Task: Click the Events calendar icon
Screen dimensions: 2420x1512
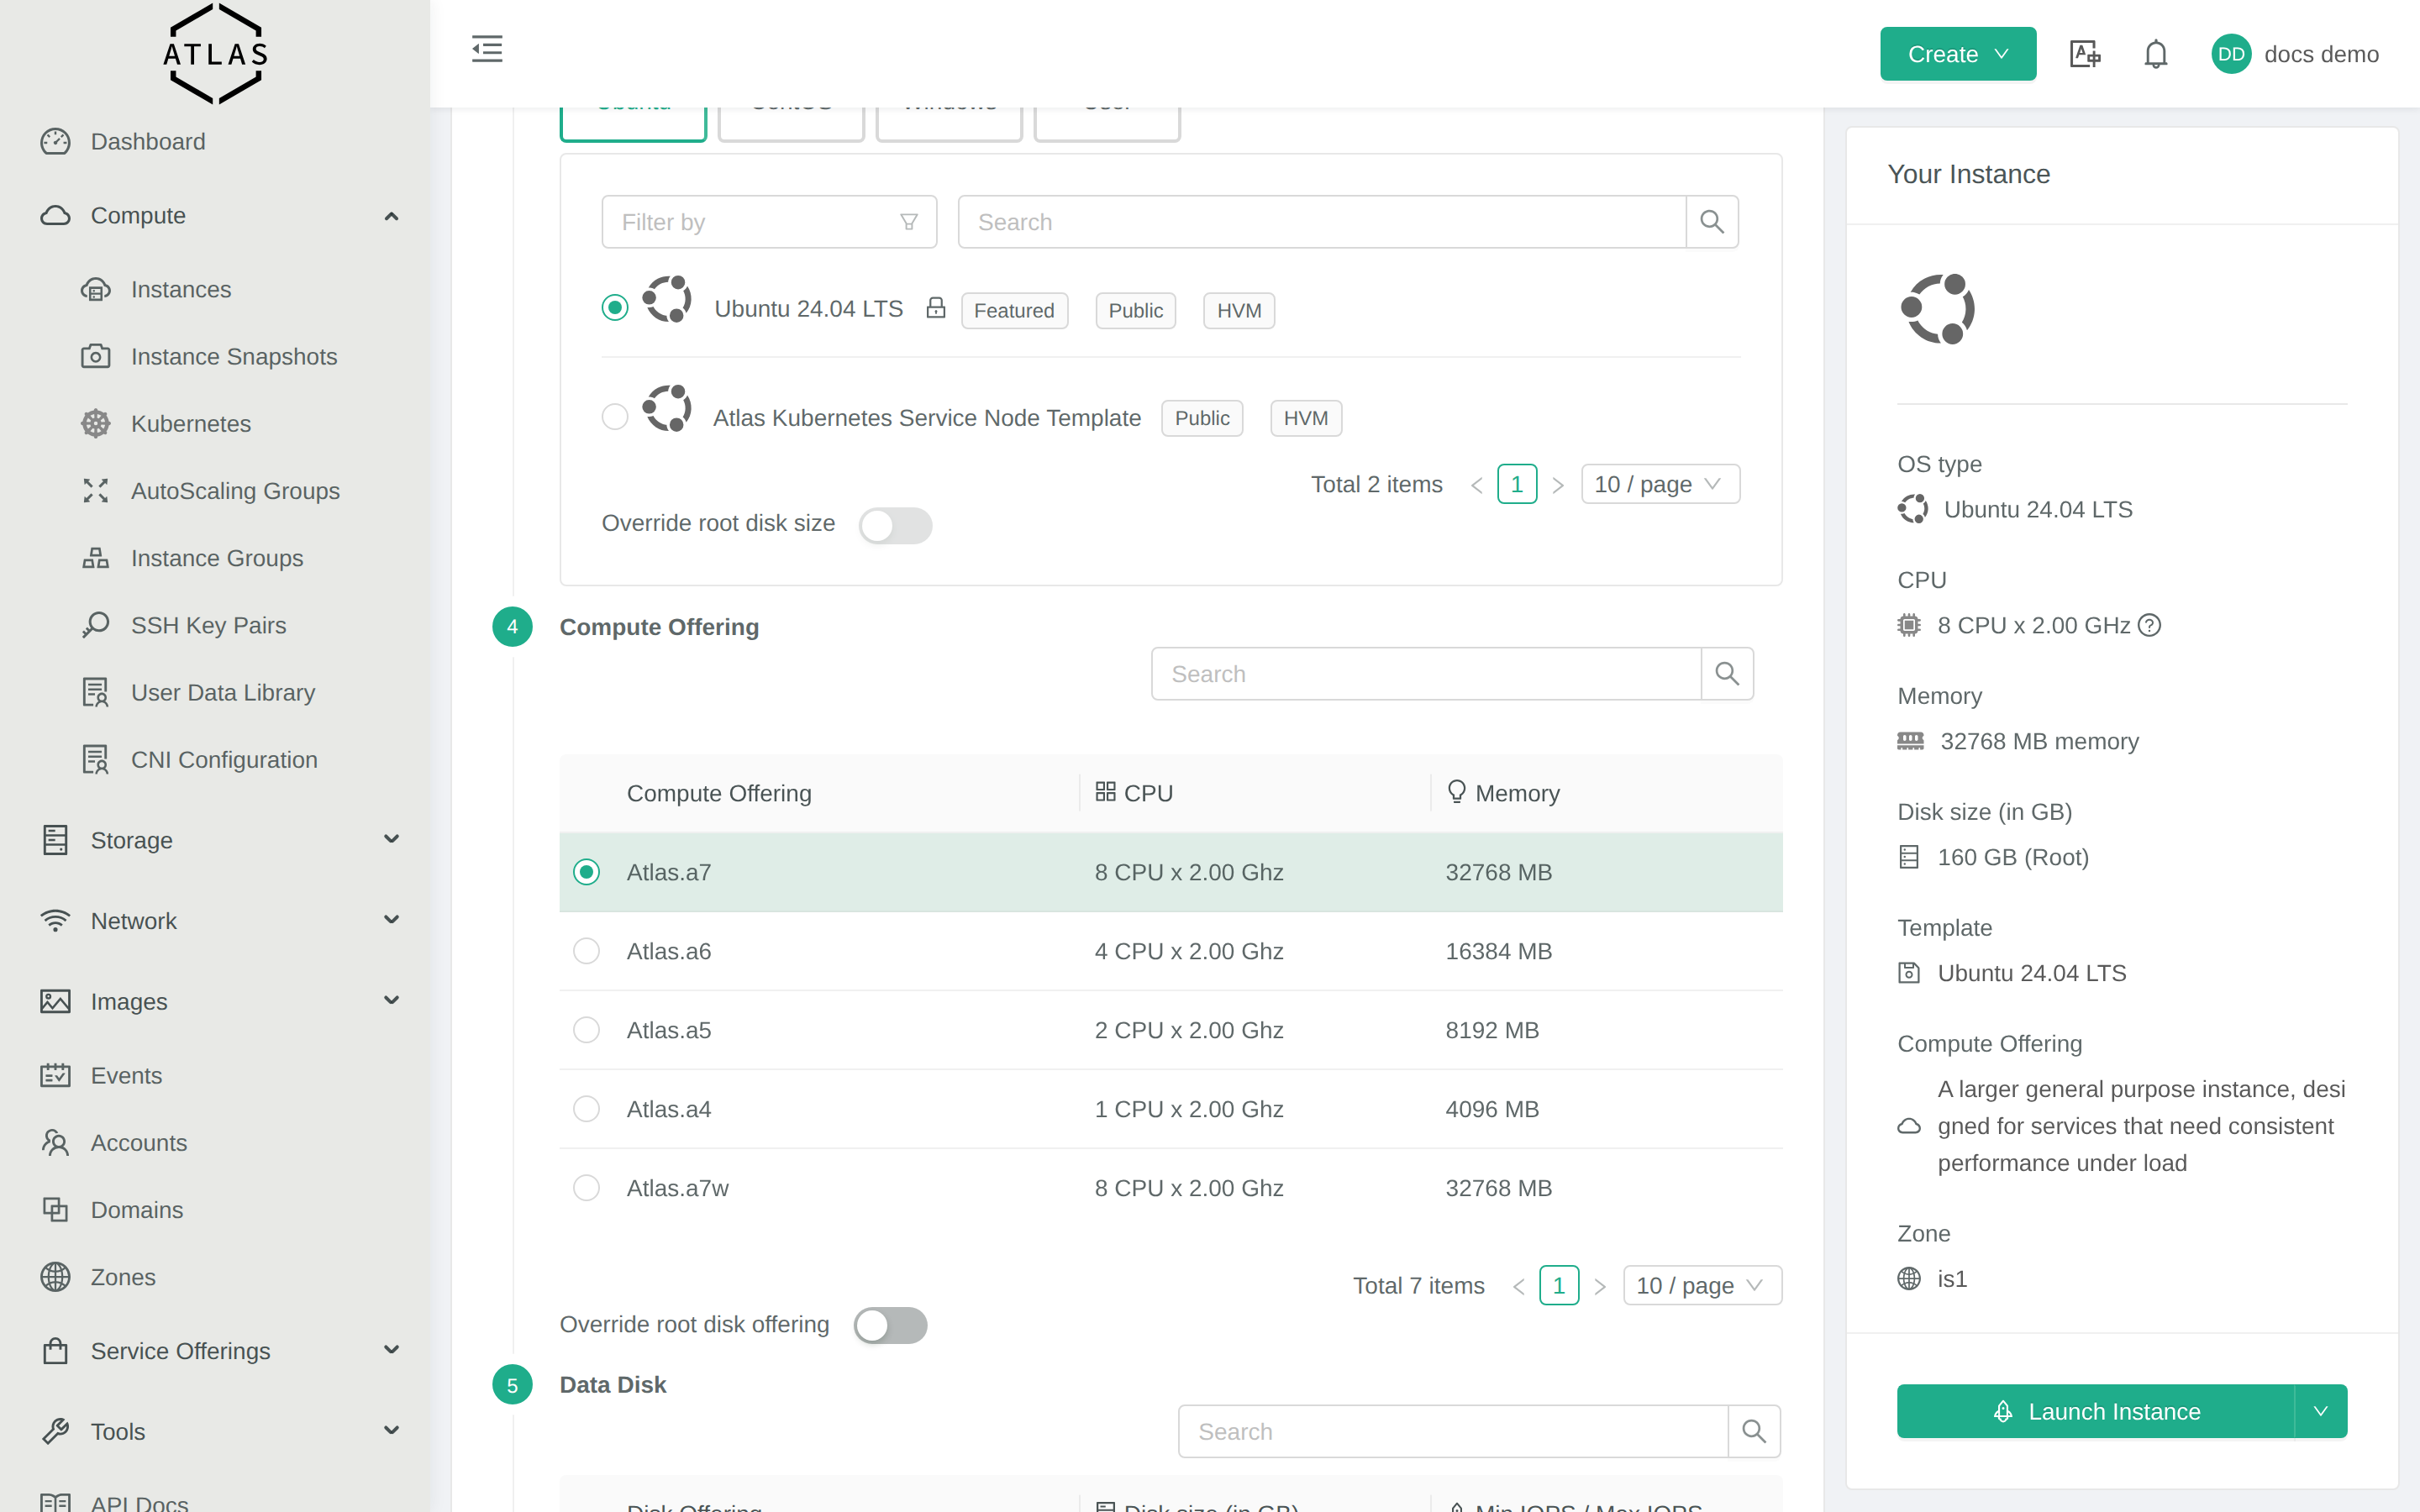Action: (56, 1075)
